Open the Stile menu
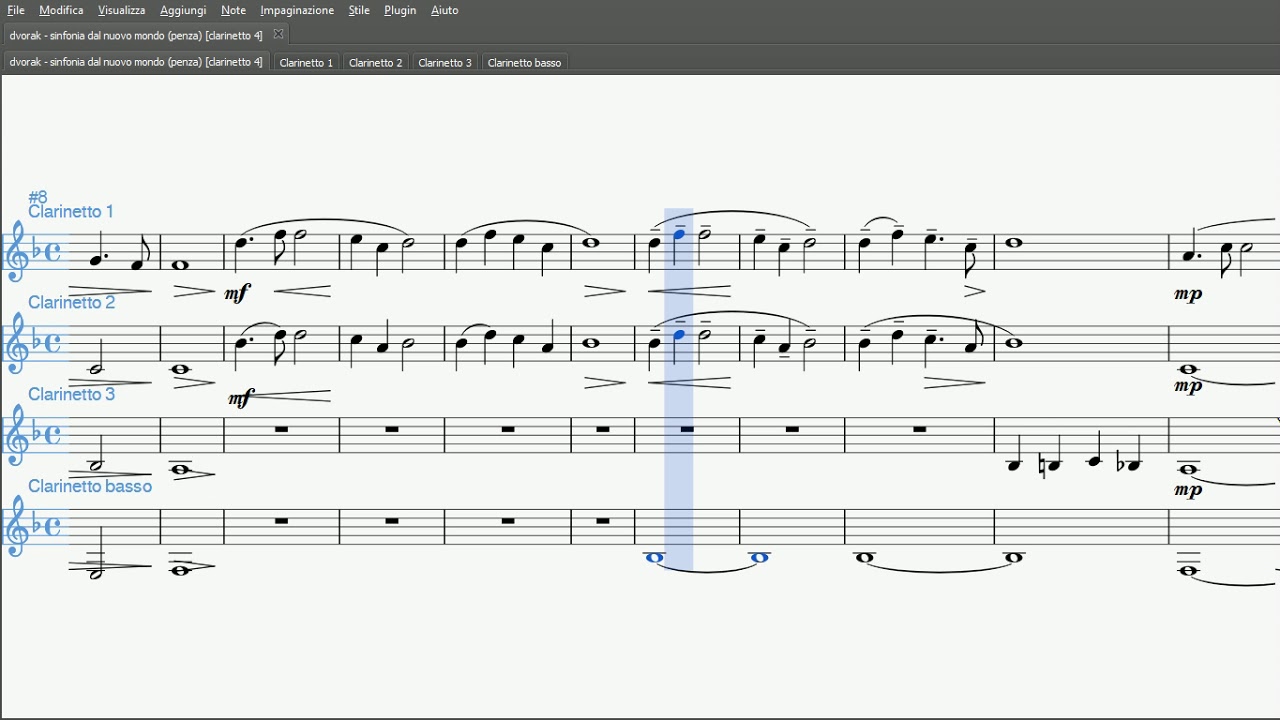The height and width of the screenshot is (720, 1280). click(359, 10)
